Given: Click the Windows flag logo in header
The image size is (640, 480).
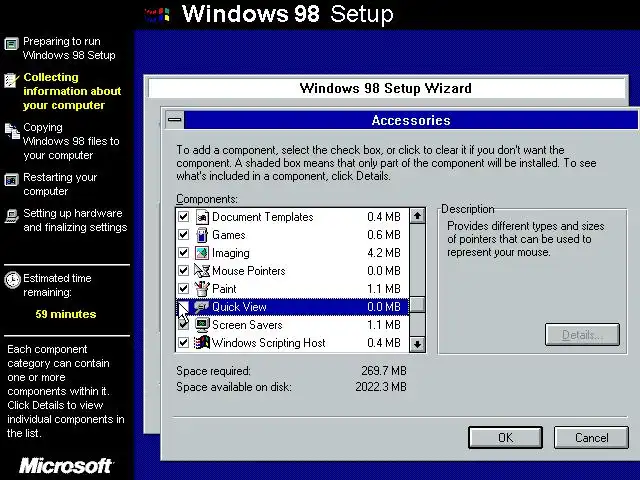Looking at the screenshot, I should (157, 15).
